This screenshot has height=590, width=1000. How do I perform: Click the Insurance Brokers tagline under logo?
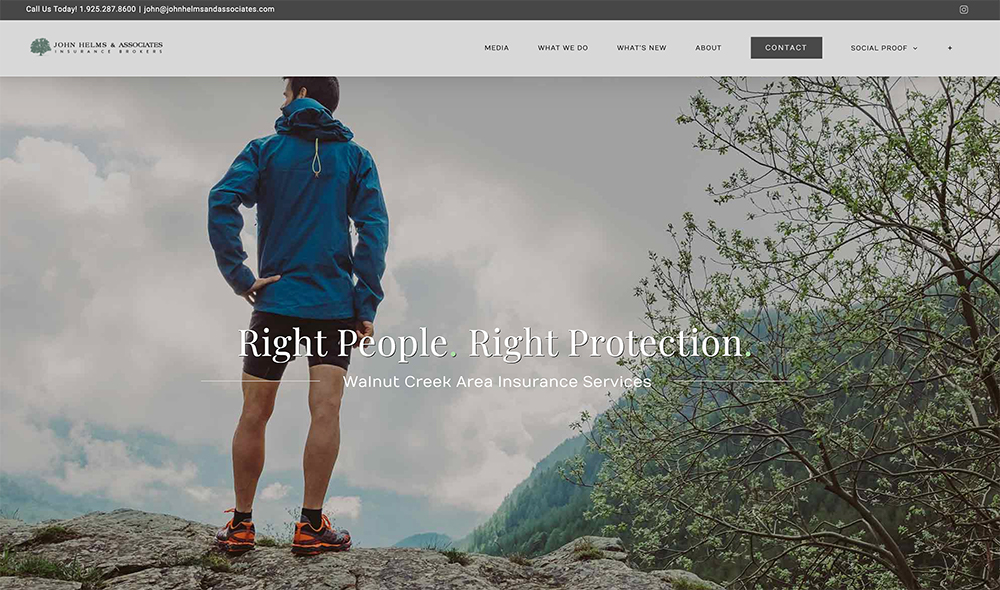(x=108, y=52)
